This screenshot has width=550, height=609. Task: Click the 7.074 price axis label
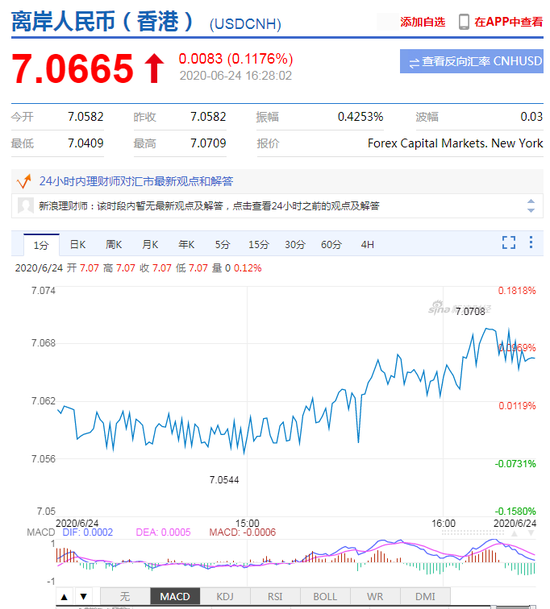pyautogui.click(x=44, y=291)
